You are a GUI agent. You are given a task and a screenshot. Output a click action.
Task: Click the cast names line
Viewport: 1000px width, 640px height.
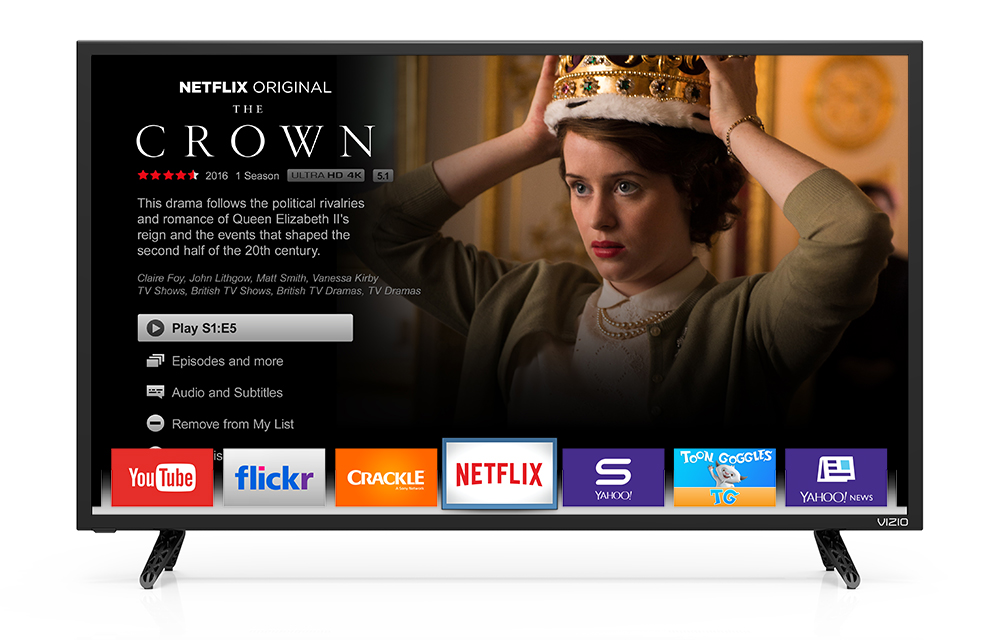tap(258, 278)
